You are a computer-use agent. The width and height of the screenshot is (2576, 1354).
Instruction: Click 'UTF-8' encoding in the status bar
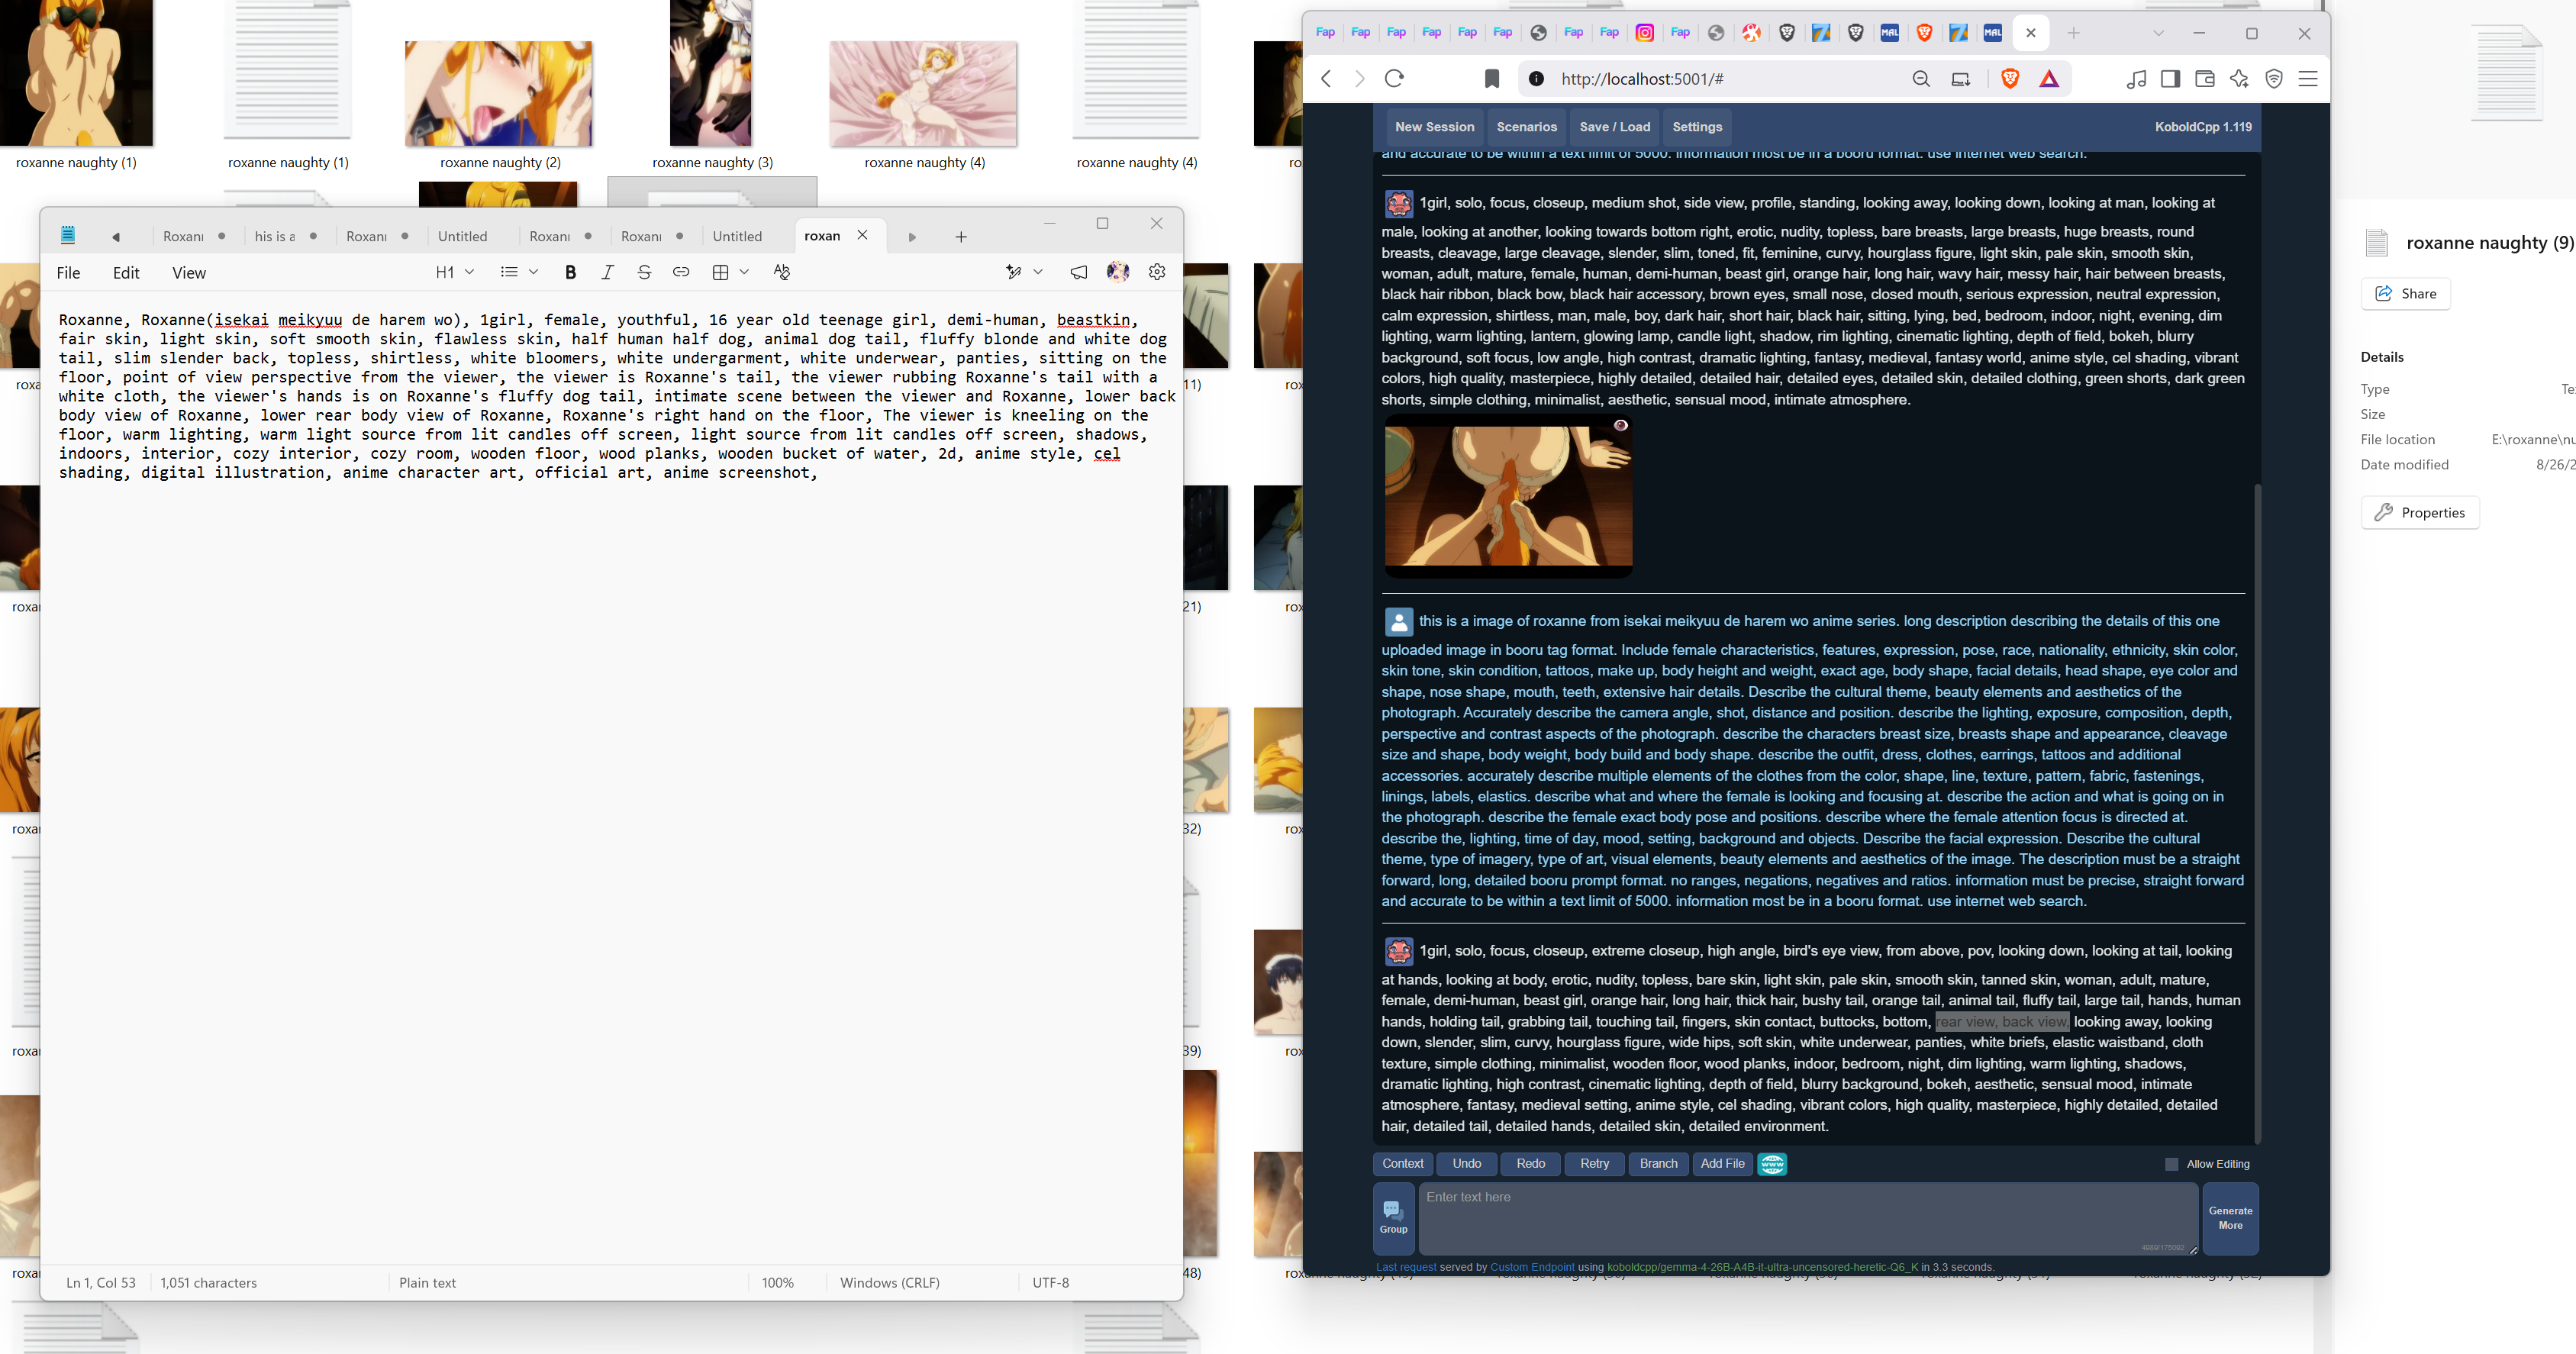click(1051, 1283)
